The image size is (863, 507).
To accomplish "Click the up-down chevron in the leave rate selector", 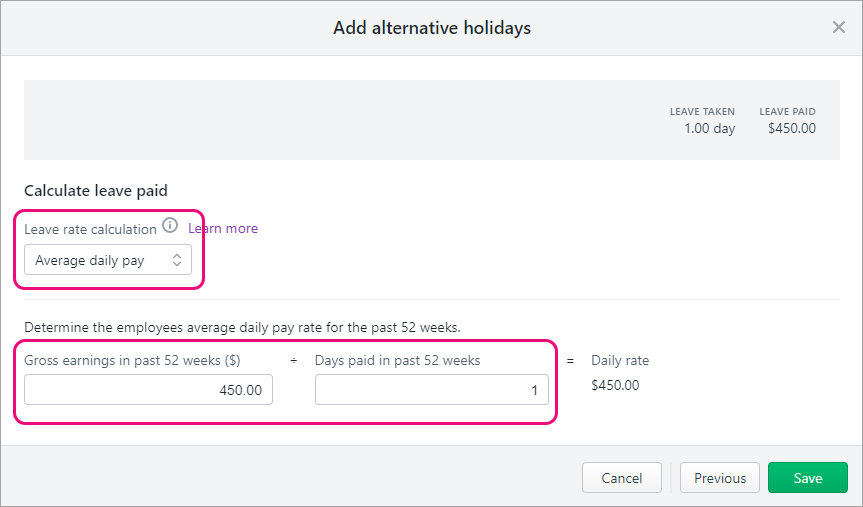I will 177,260.
